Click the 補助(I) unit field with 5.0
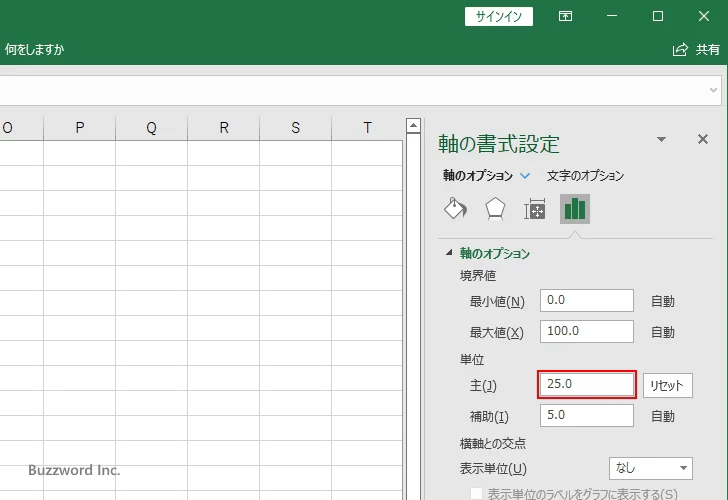 coord(586,416)
